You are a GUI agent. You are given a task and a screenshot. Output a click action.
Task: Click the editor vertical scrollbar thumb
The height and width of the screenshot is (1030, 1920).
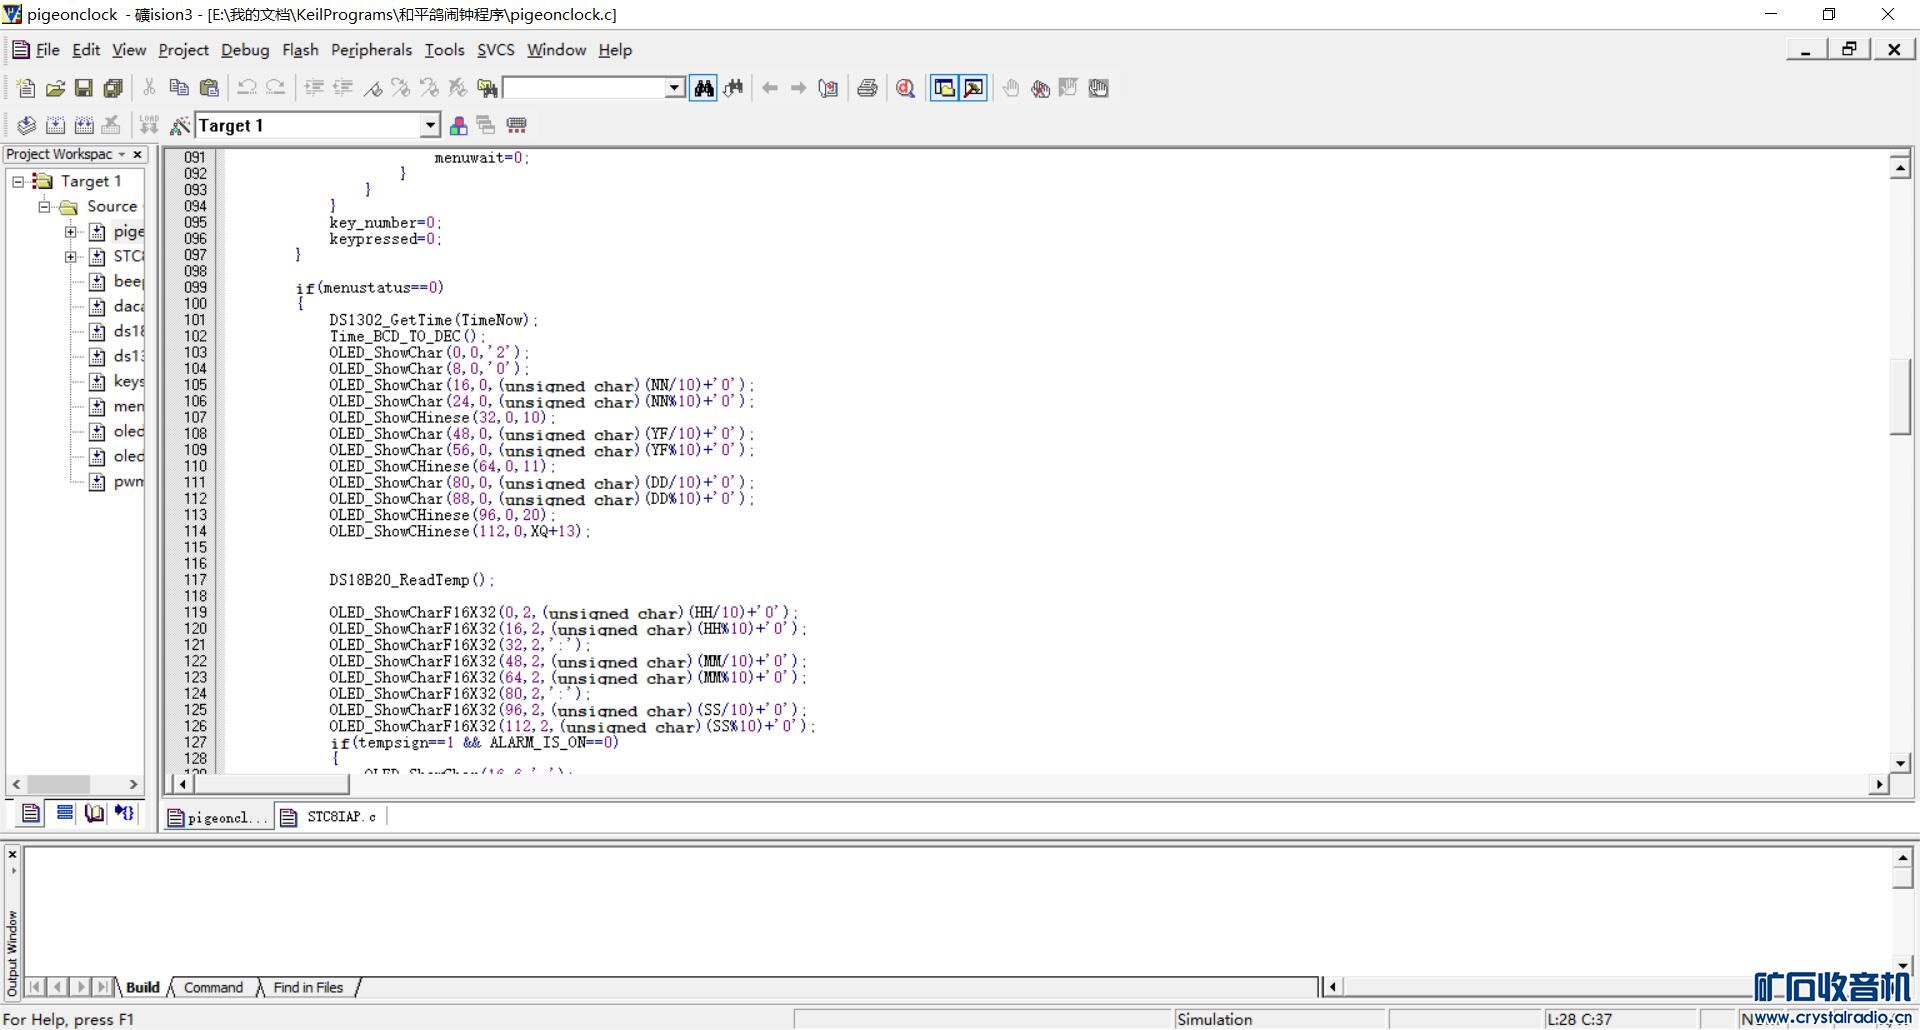click(1900, 398)
